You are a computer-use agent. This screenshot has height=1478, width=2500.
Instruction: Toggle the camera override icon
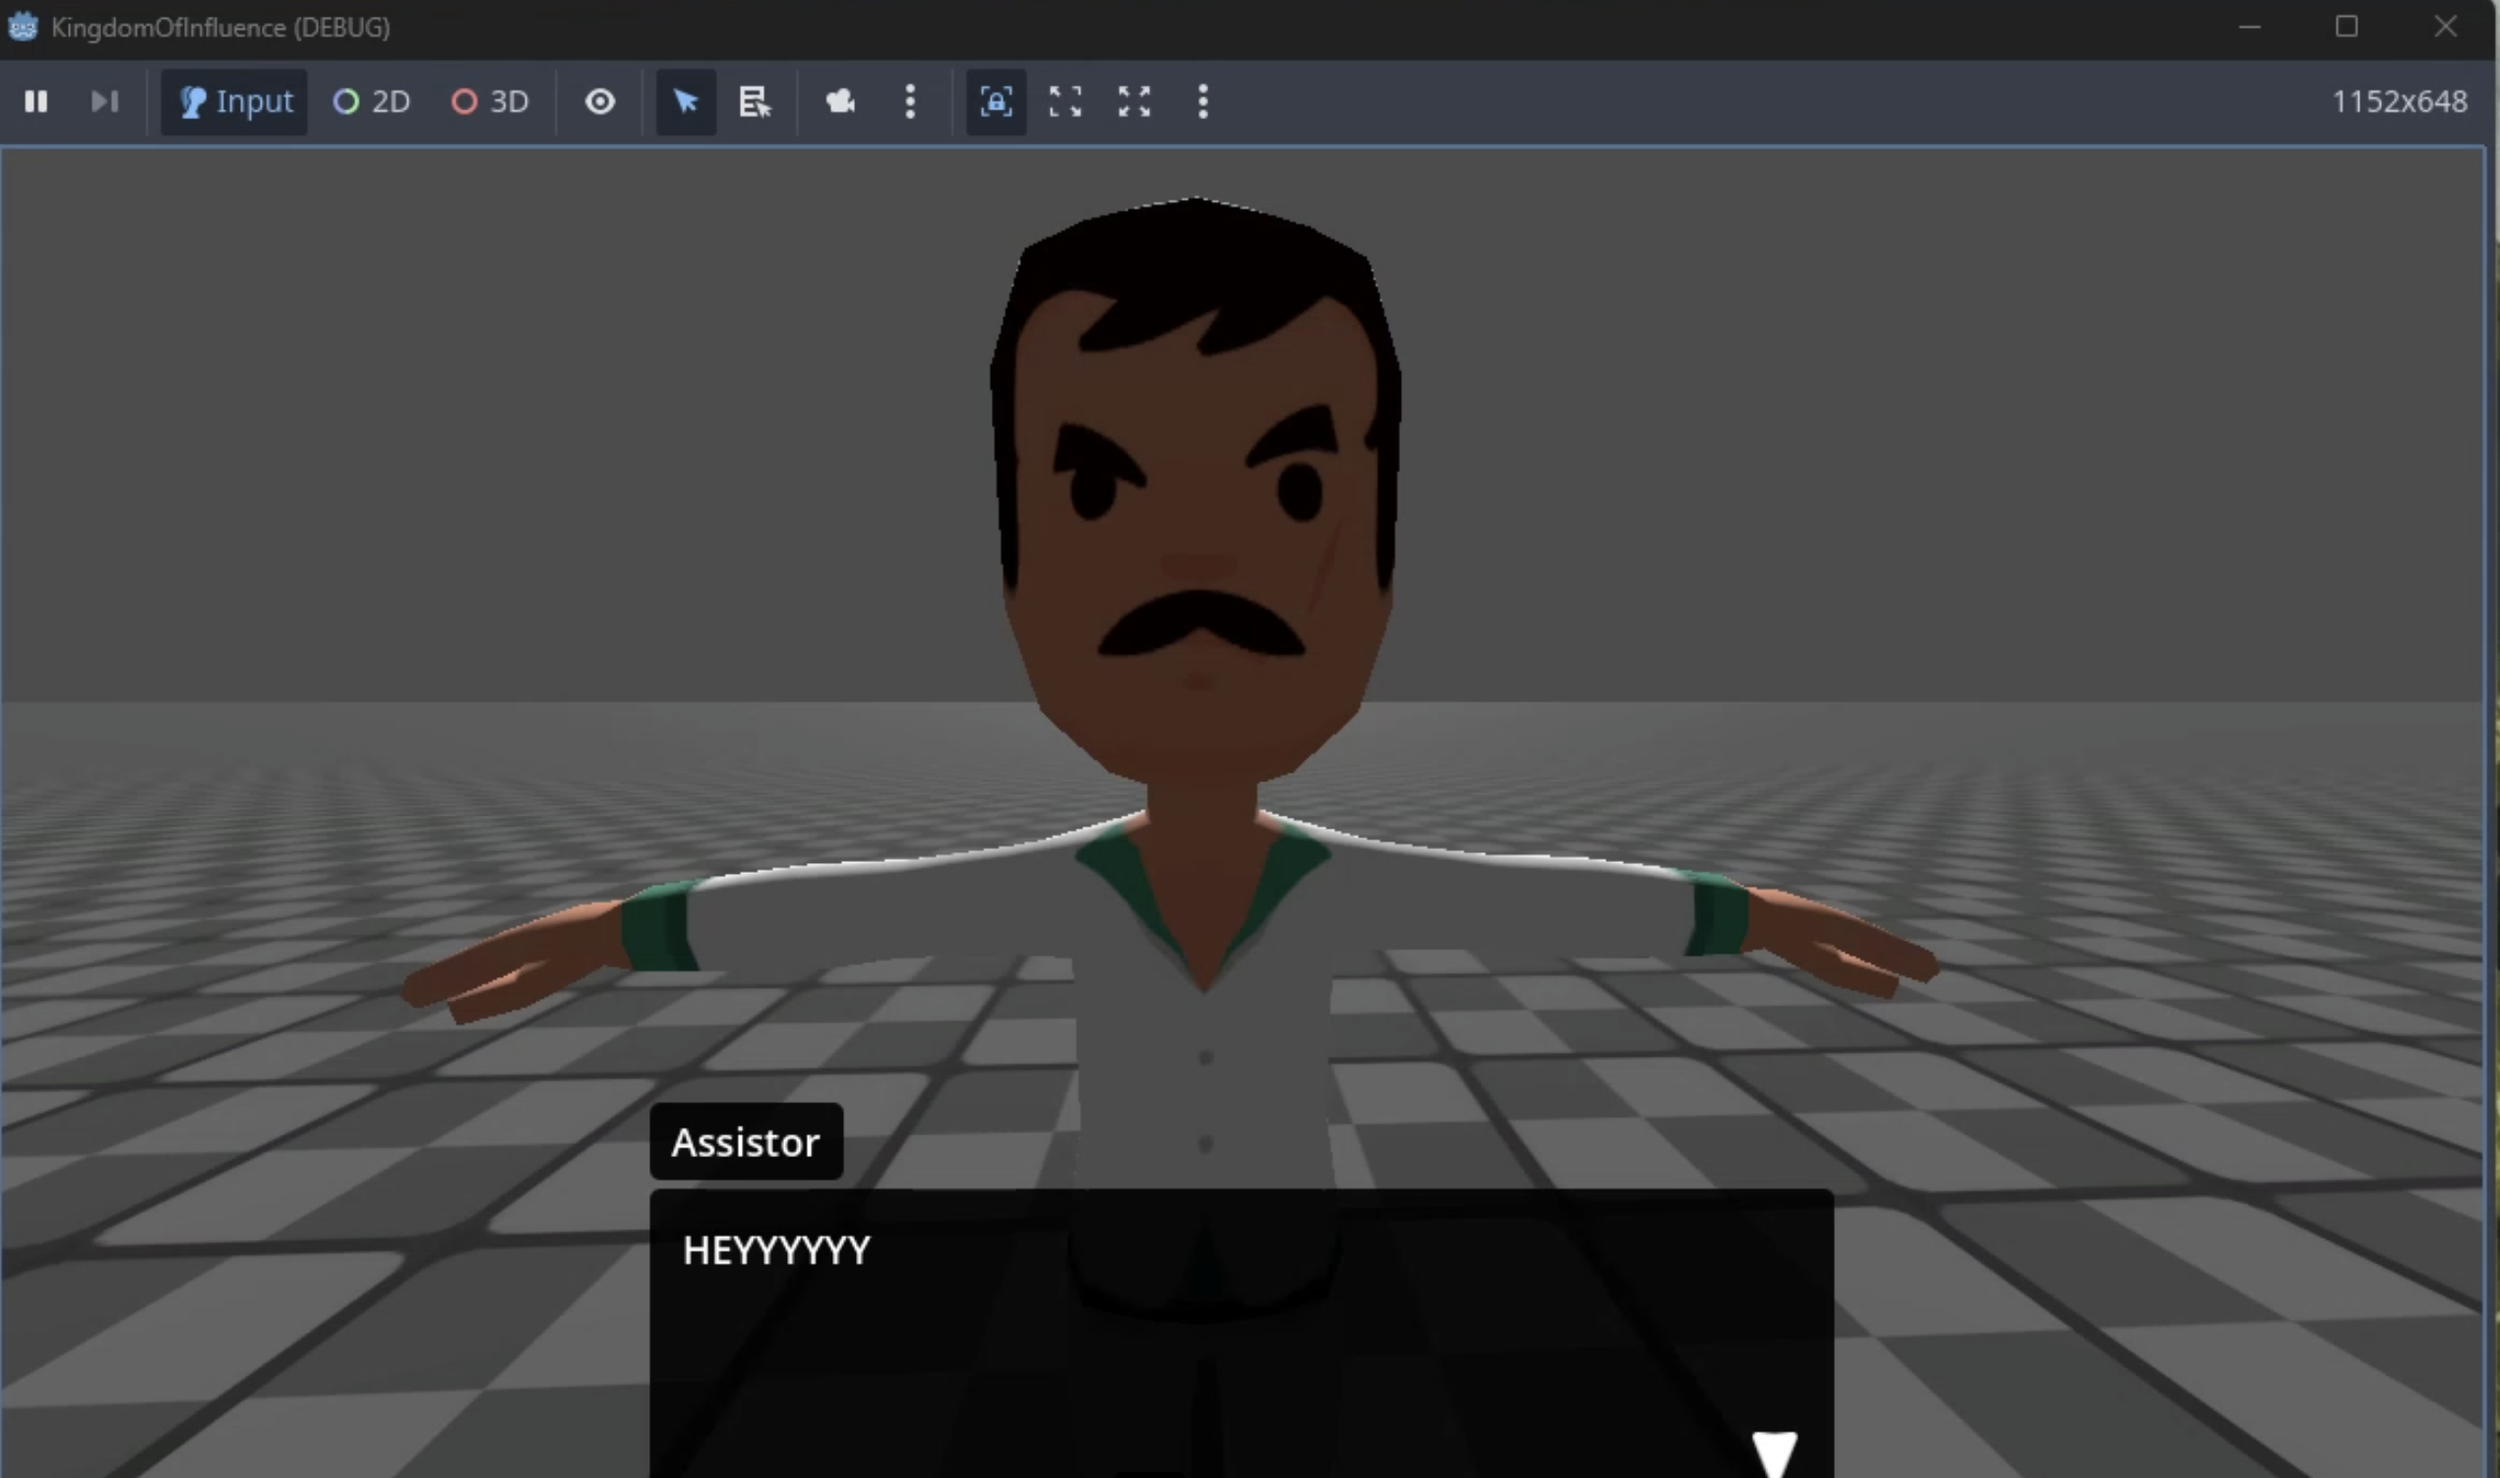coord(840,101)
